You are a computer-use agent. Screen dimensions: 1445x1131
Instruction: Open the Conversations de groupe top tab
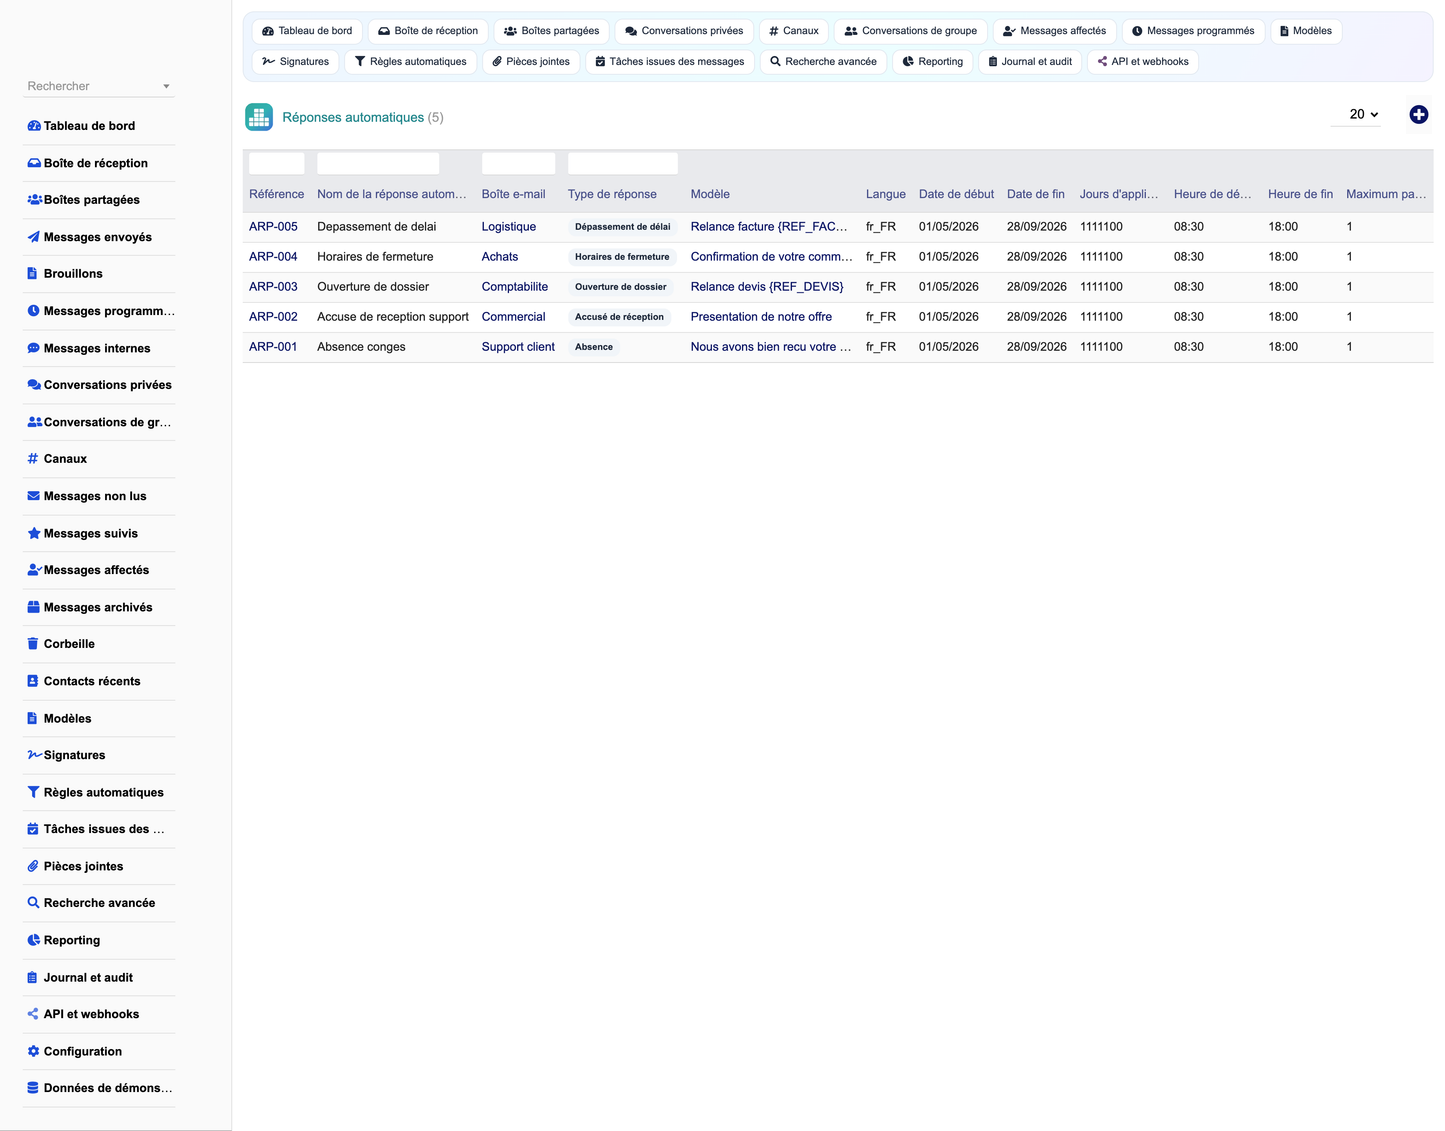[911, 31]
